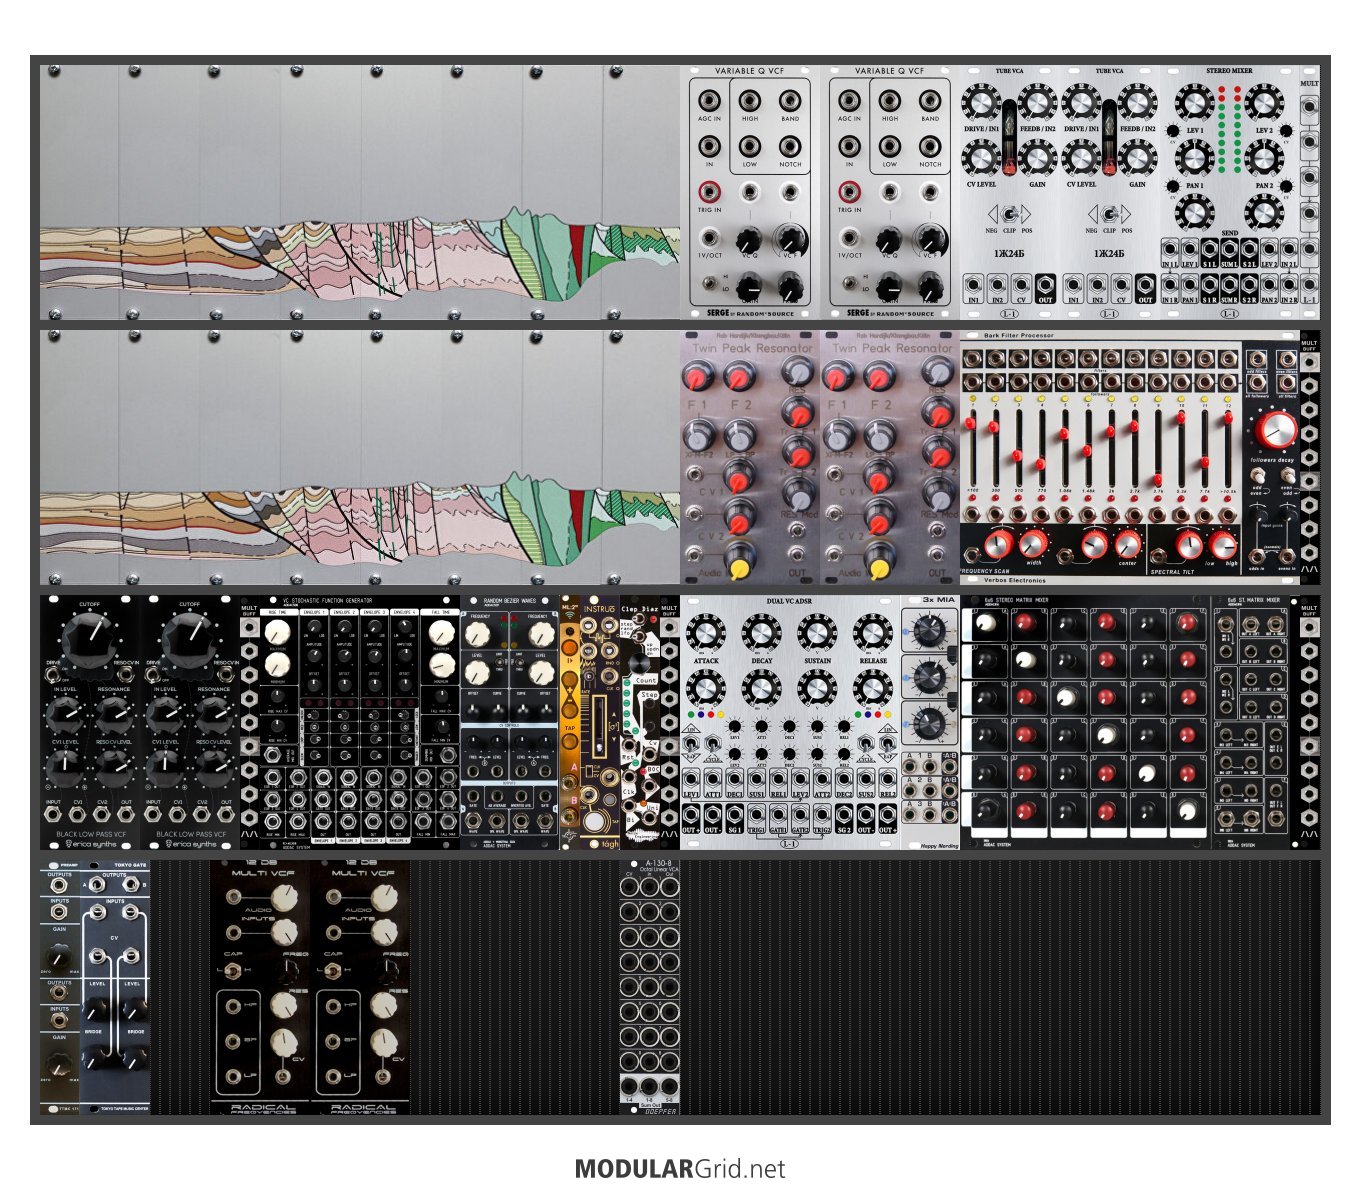Click HP jack on left Multi VCF
Viewport: 1361px width, 1190px height.
pyautogui.click(x=233, y=1006)
